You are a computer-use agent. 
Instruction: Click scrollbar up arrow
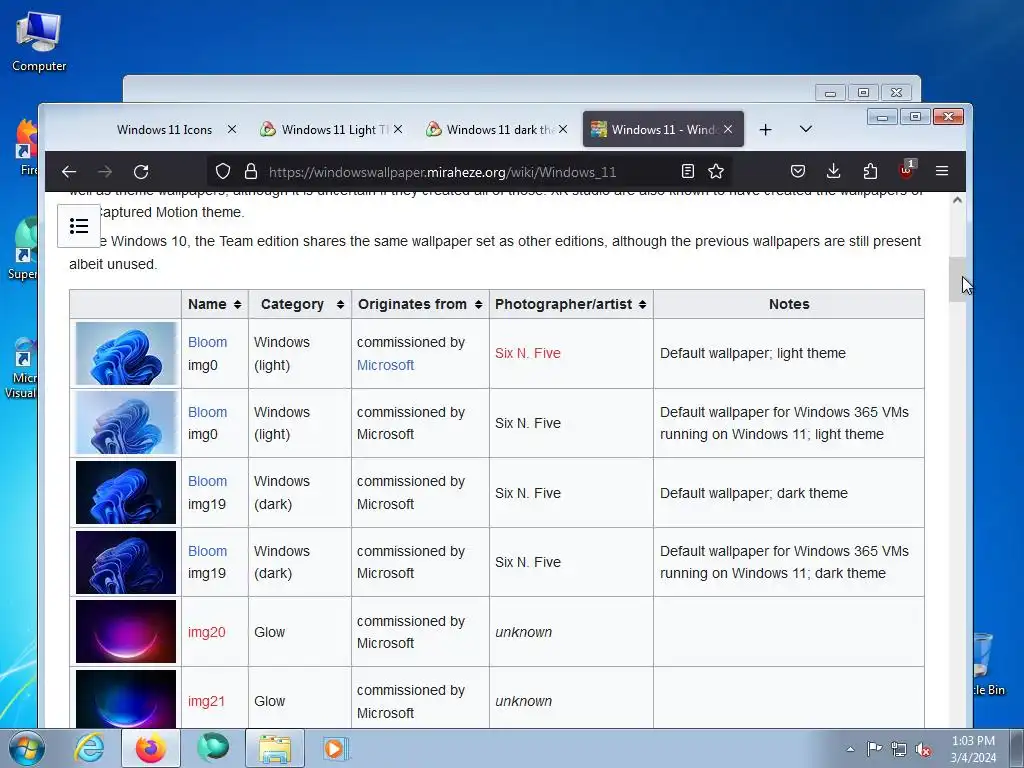point(957,200)
